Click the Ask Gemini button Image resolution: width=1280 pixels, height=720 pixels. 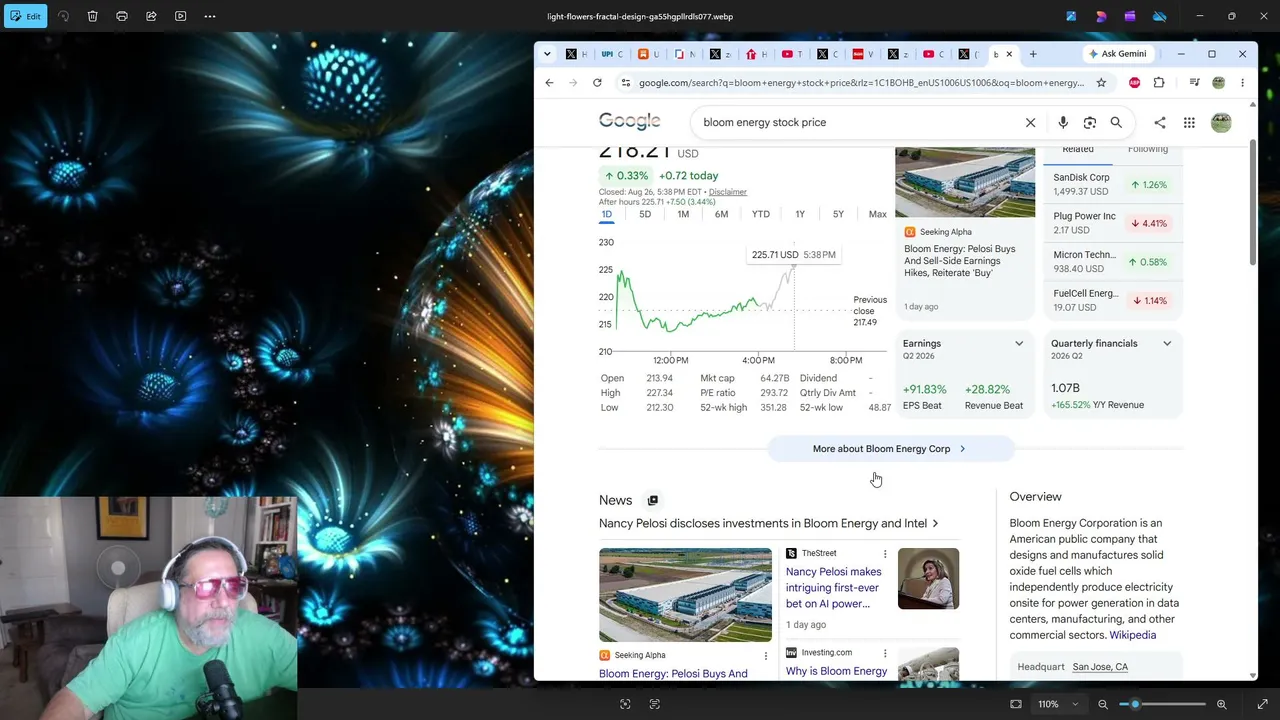point(1118,54)
